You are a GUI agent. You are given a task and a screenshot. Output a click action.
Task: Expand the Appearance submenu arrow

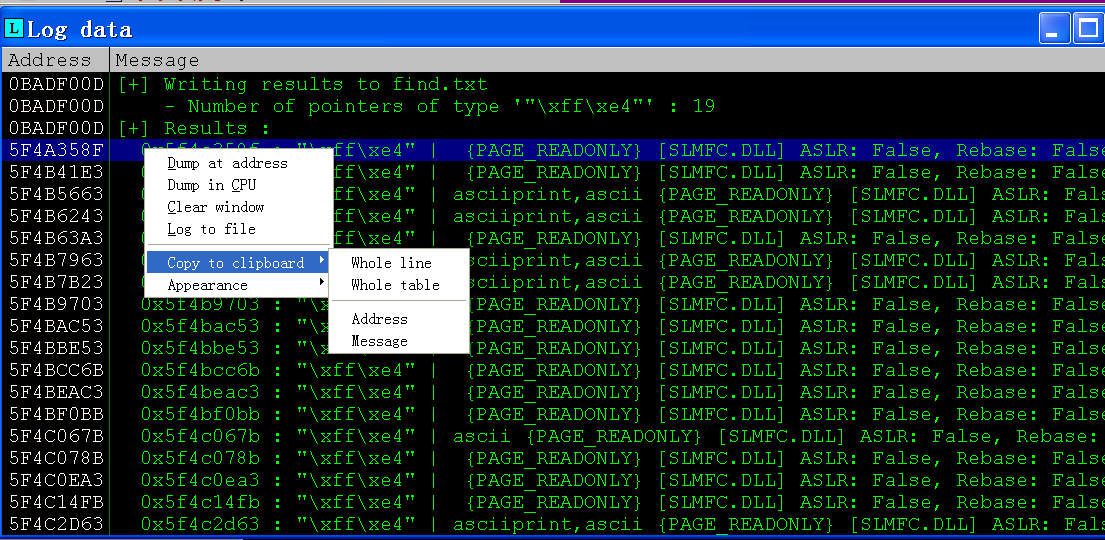pos(322,282)
